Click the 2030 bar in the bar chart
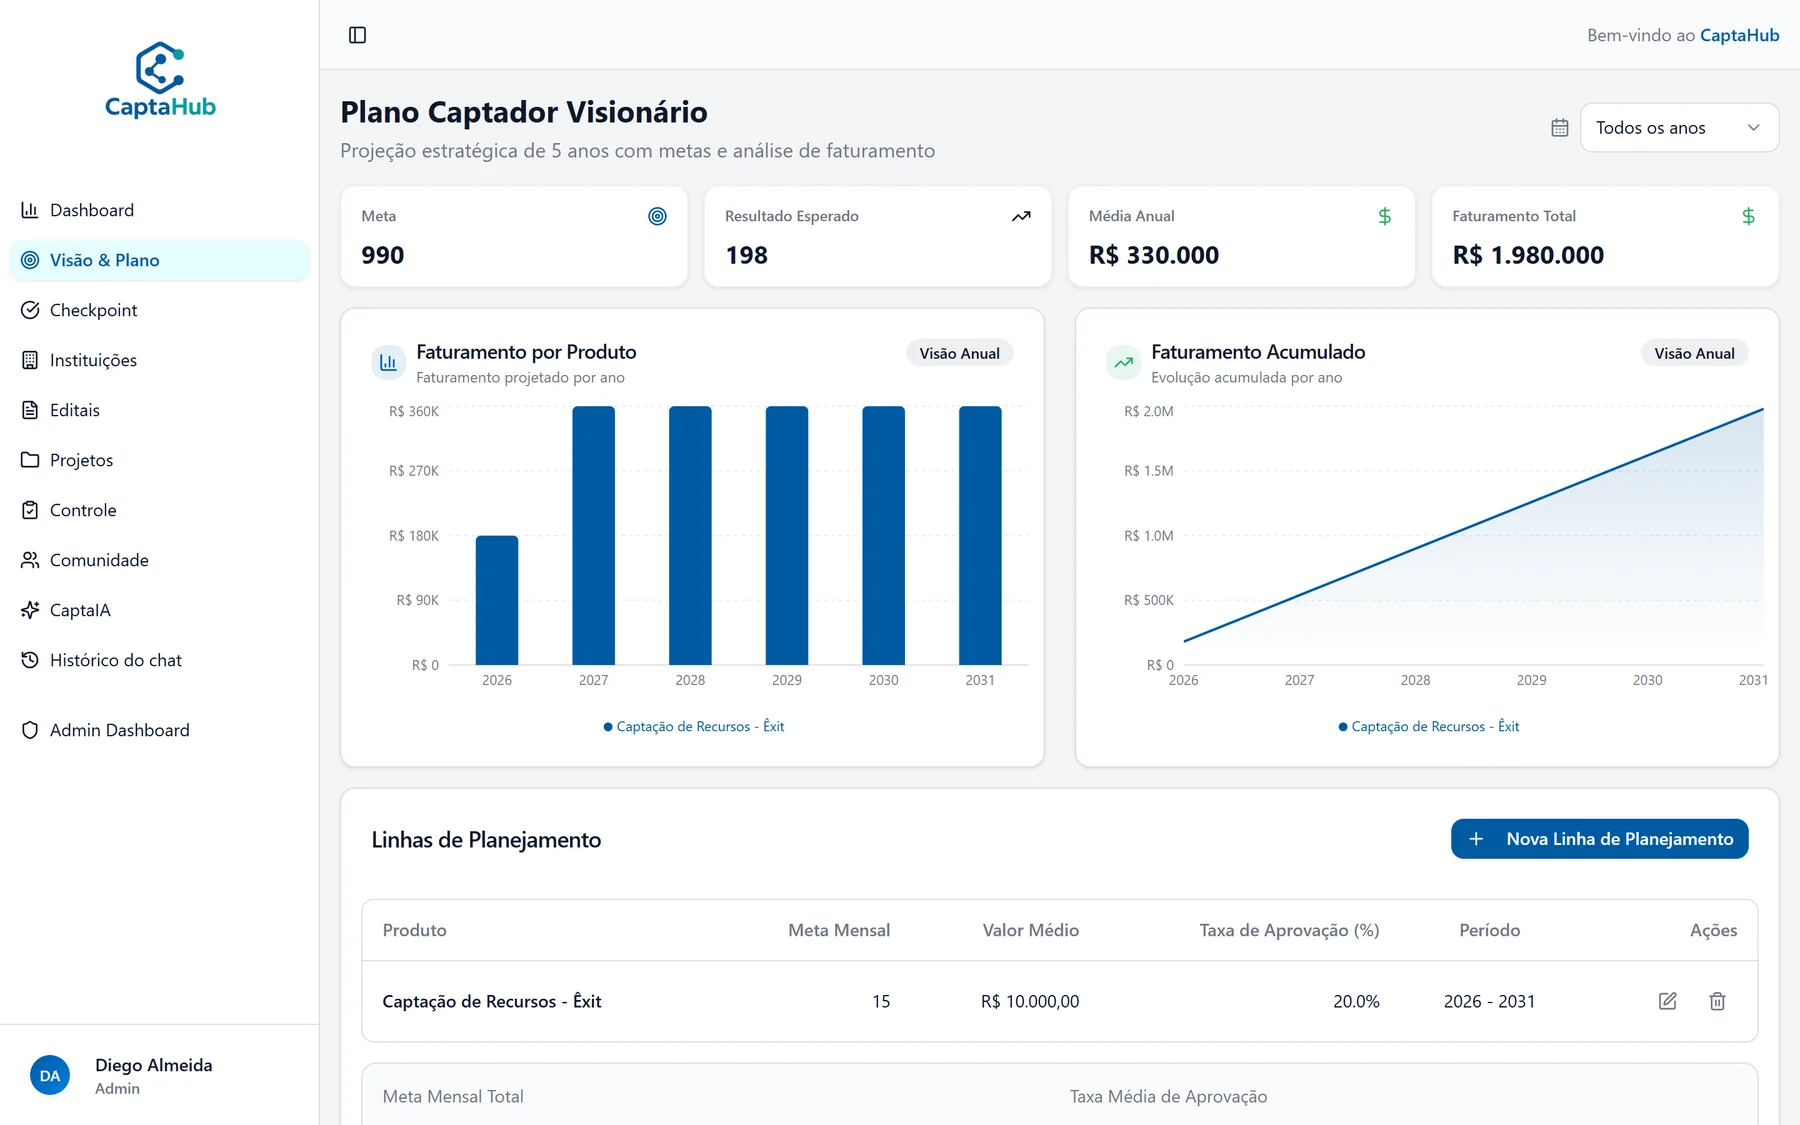 pos(884,535)
